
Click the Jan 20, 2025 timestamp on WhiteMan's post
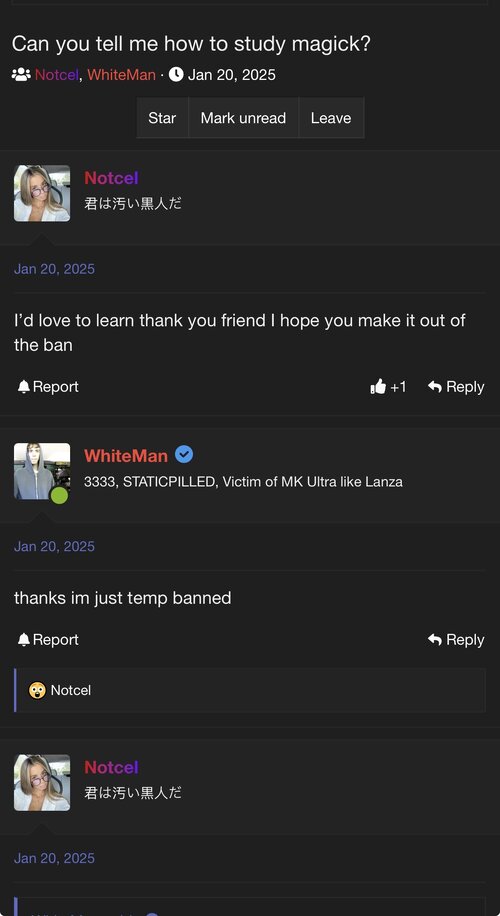[54, 546]
